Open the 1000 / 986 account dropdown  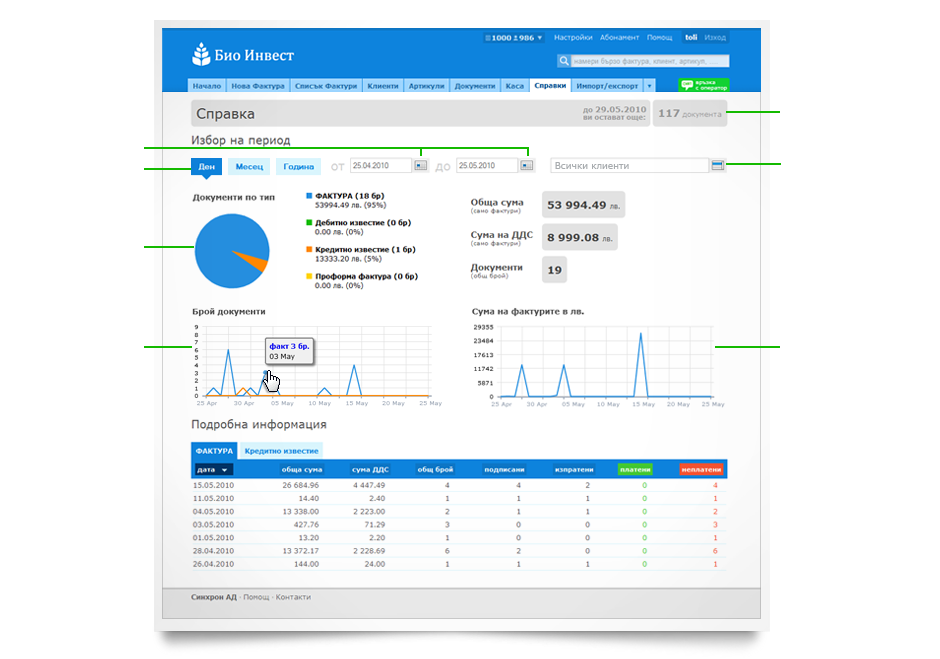tap(514, 38)
